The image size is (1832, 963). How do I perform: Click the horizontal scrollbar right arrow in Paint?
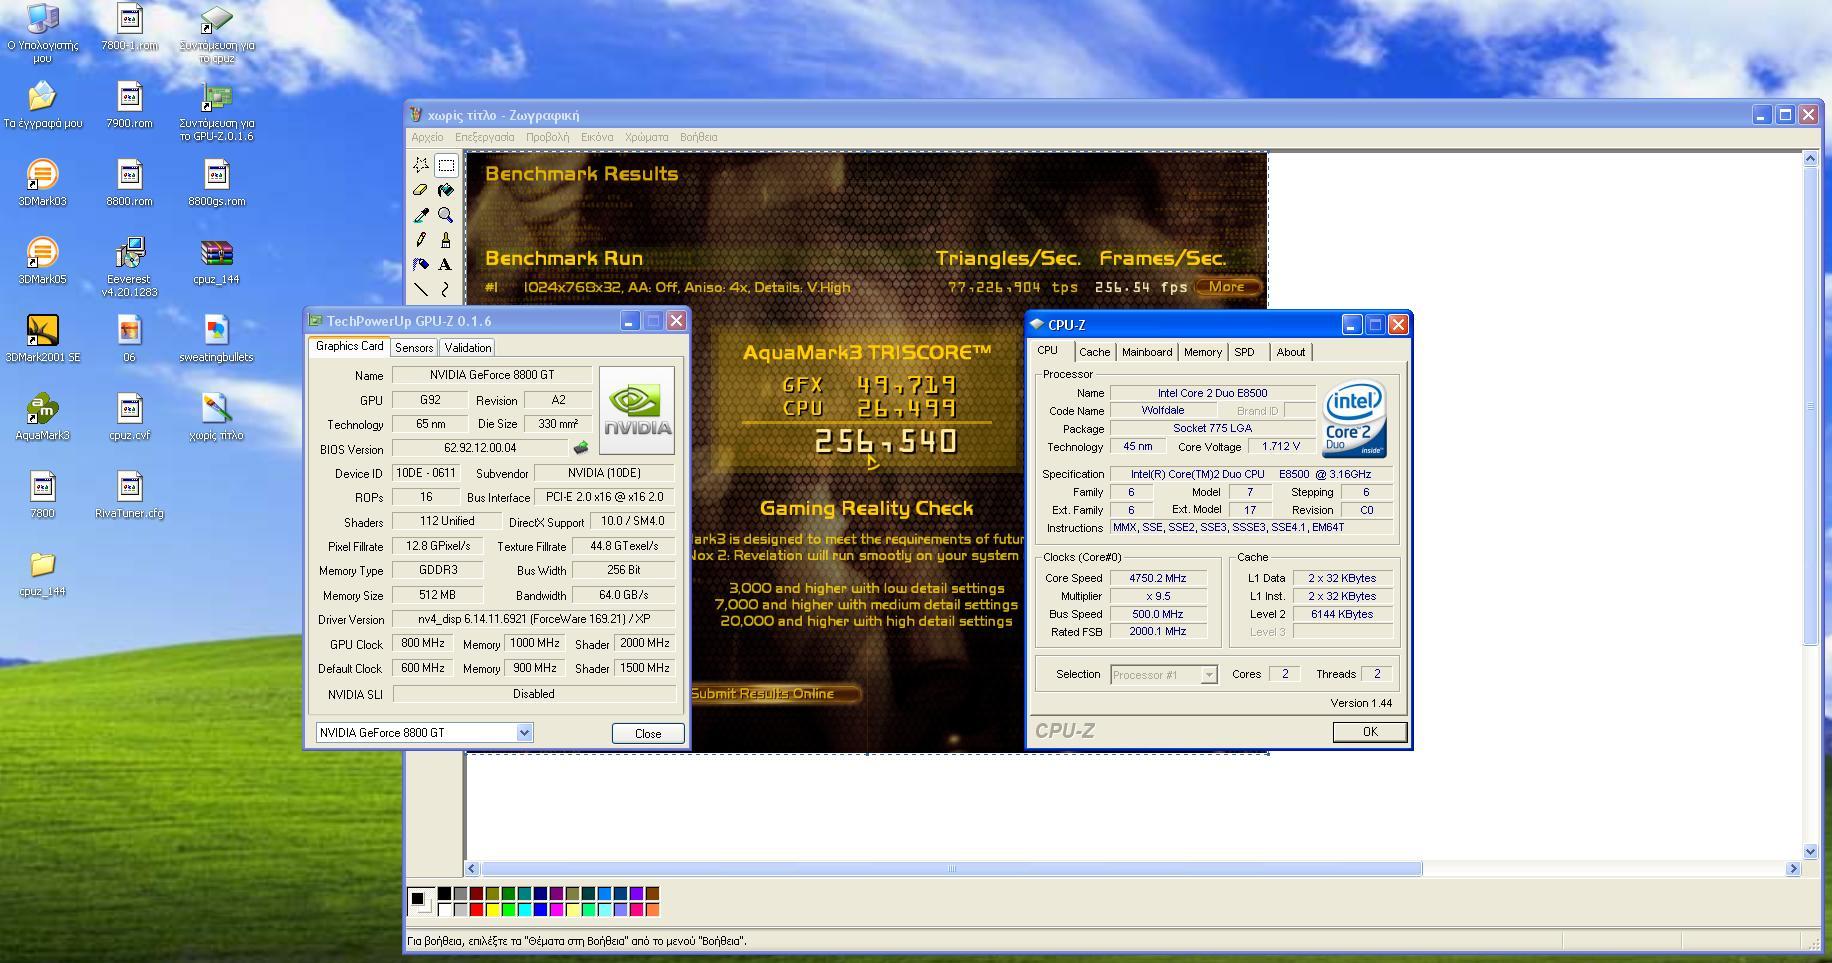[x=1793, y=869]
